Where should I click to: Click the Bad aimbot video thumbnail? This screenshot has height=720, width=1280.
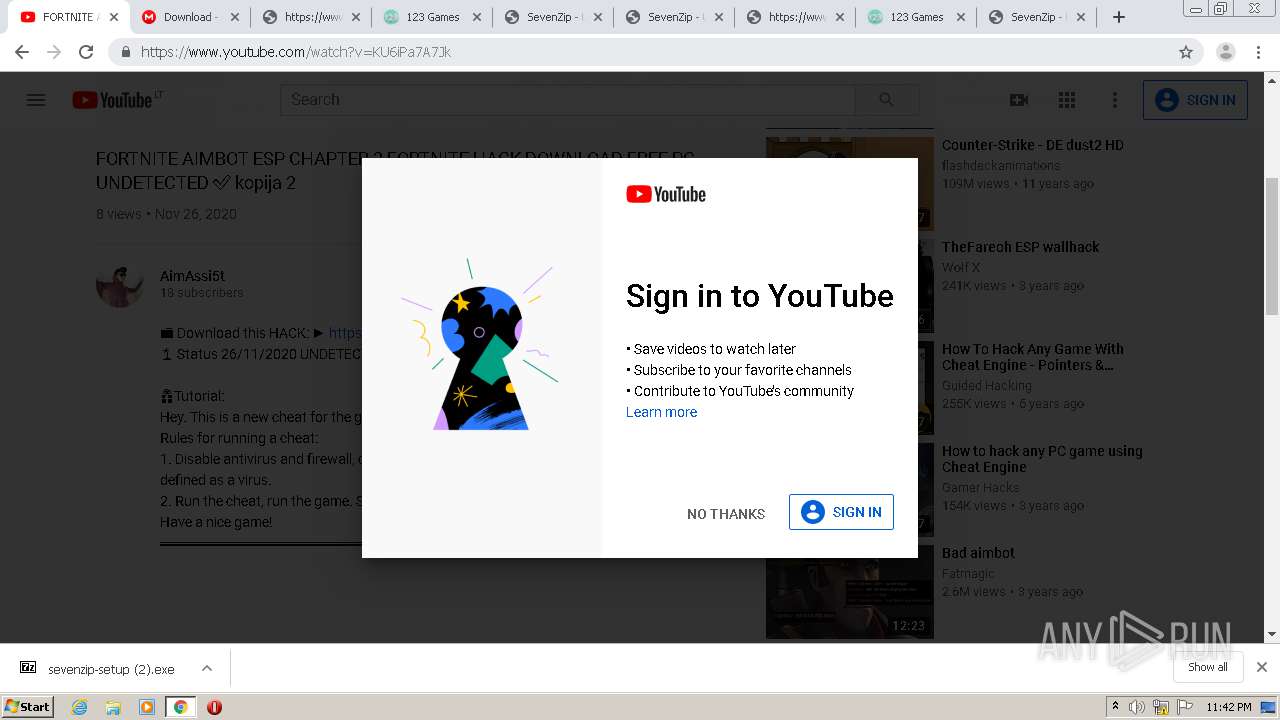click(850, 592)
